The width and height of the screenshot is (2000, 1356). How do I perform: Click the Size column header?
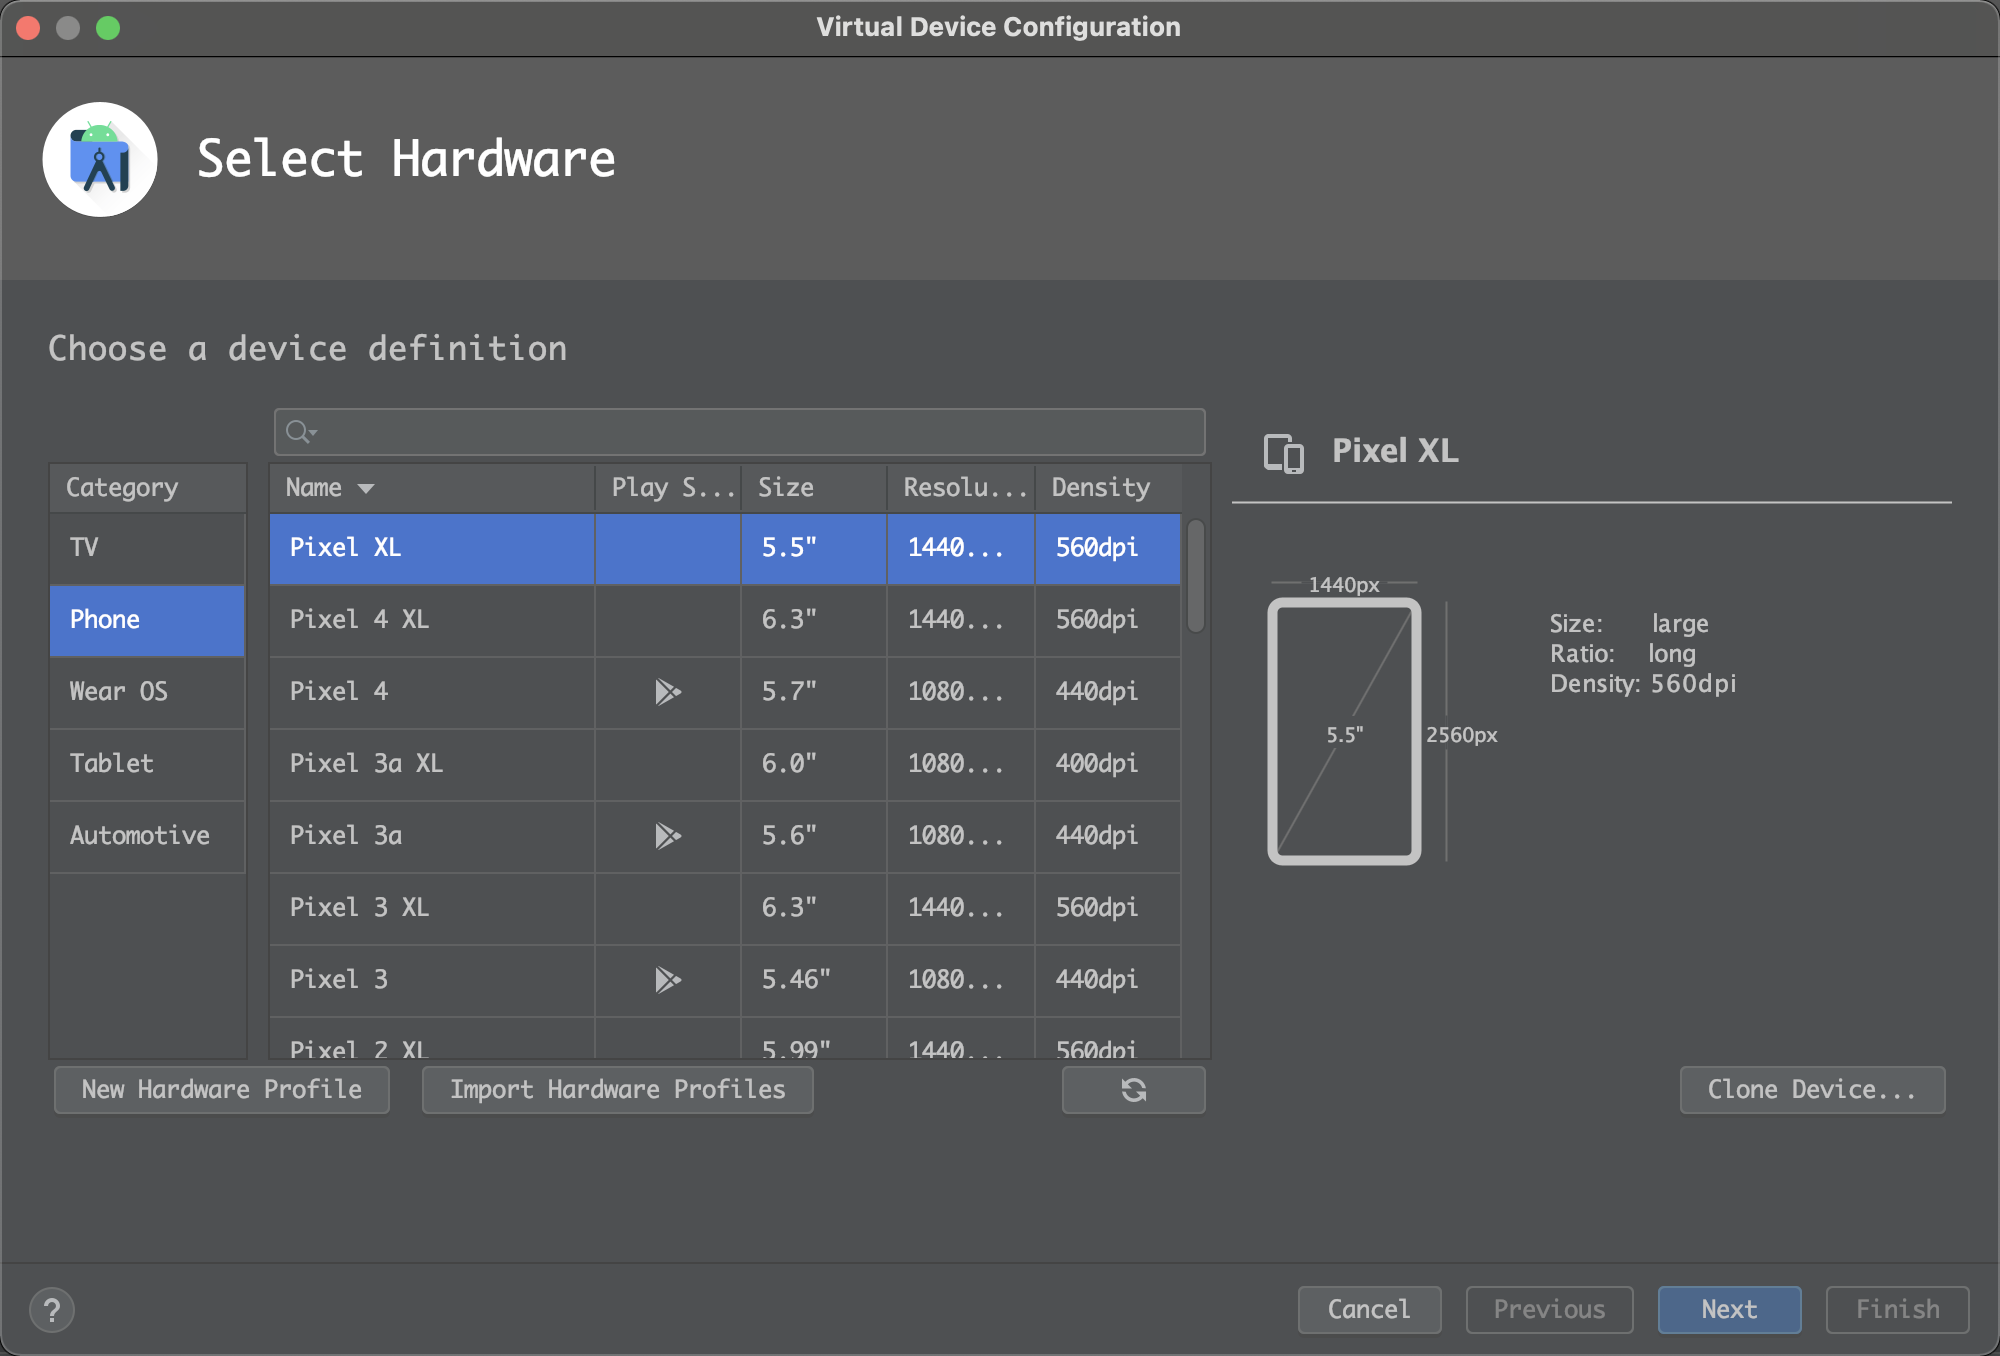(814, 488)
